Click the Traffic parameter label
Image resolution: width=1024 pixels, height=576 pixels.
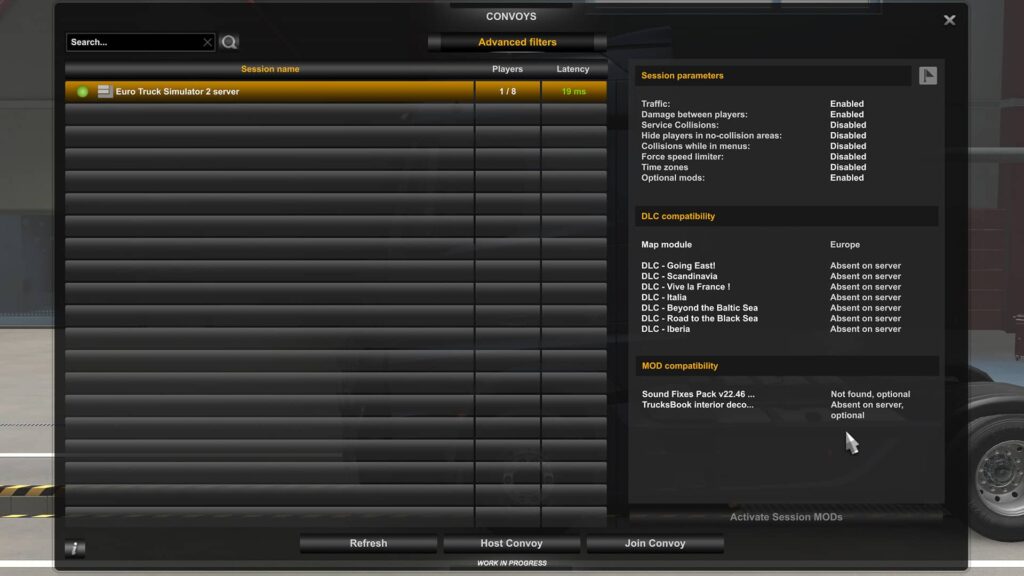(655, 104)
